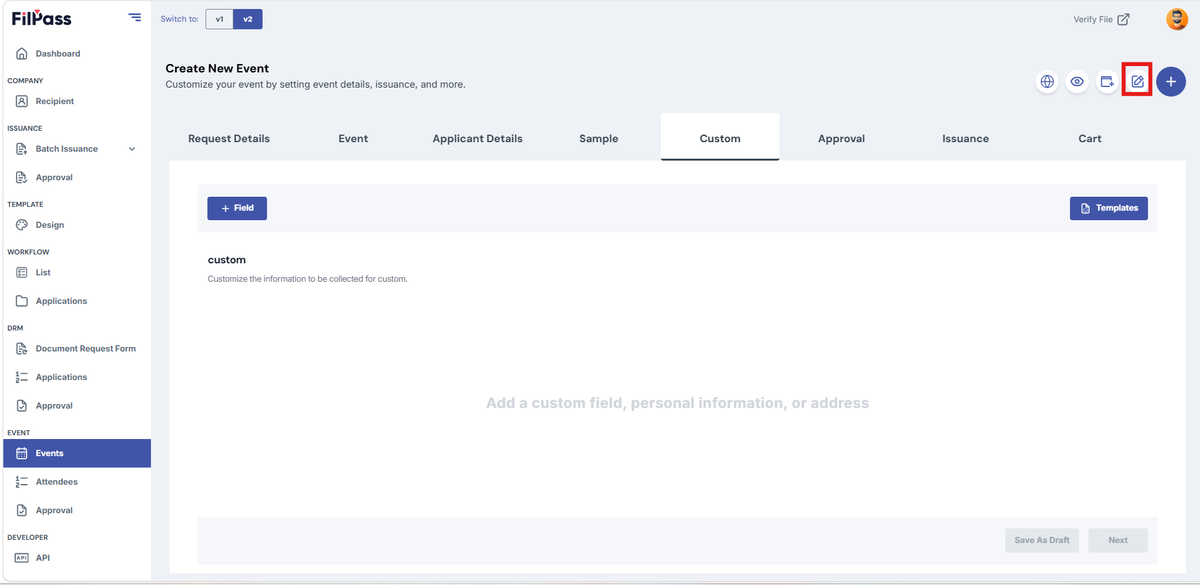The width and height of the screenshot is (1200, 585).
Task: Switch to version v1
Action: tap(219, 19)
